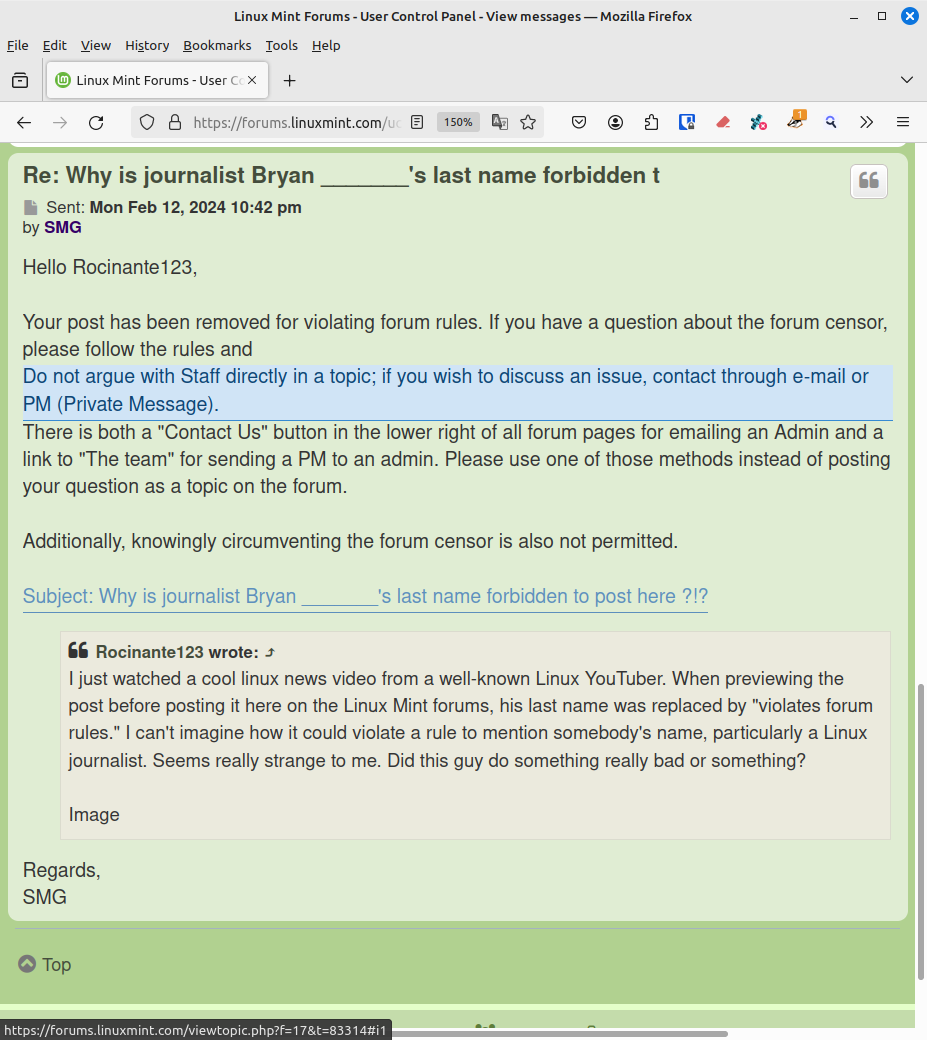Maximize the Firefox window
This screenshot has height=1040, width=927.
click(882, 17)
